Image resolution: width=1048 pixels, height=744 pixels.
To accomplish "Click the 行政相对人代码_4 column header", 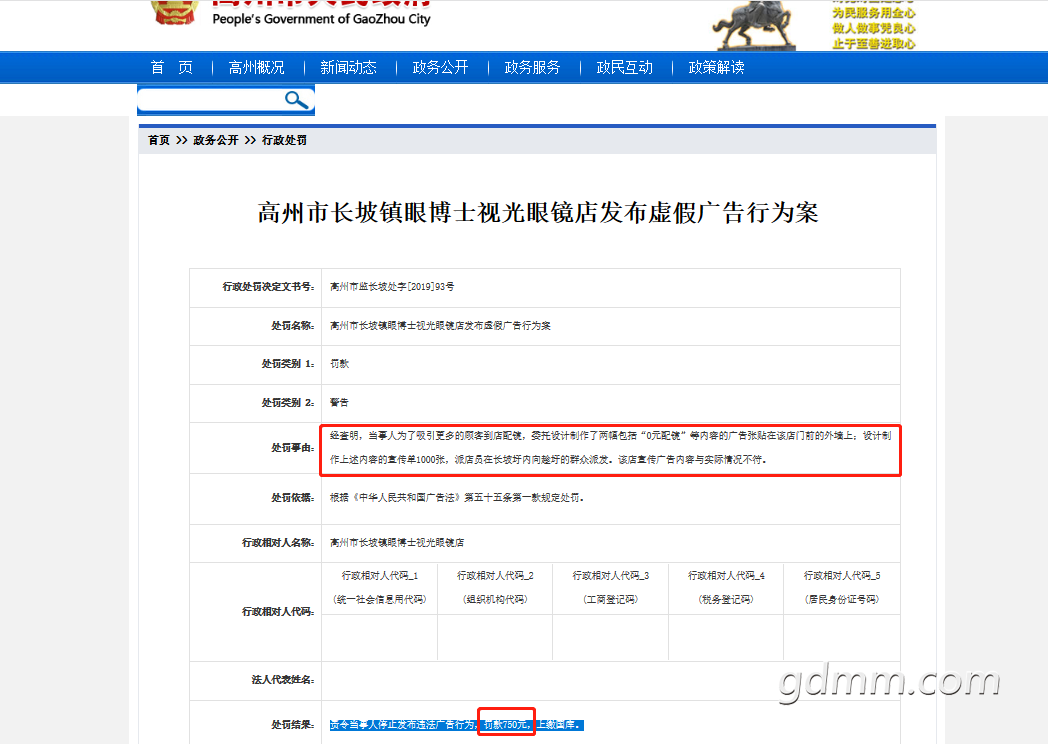I will (727, 588).
